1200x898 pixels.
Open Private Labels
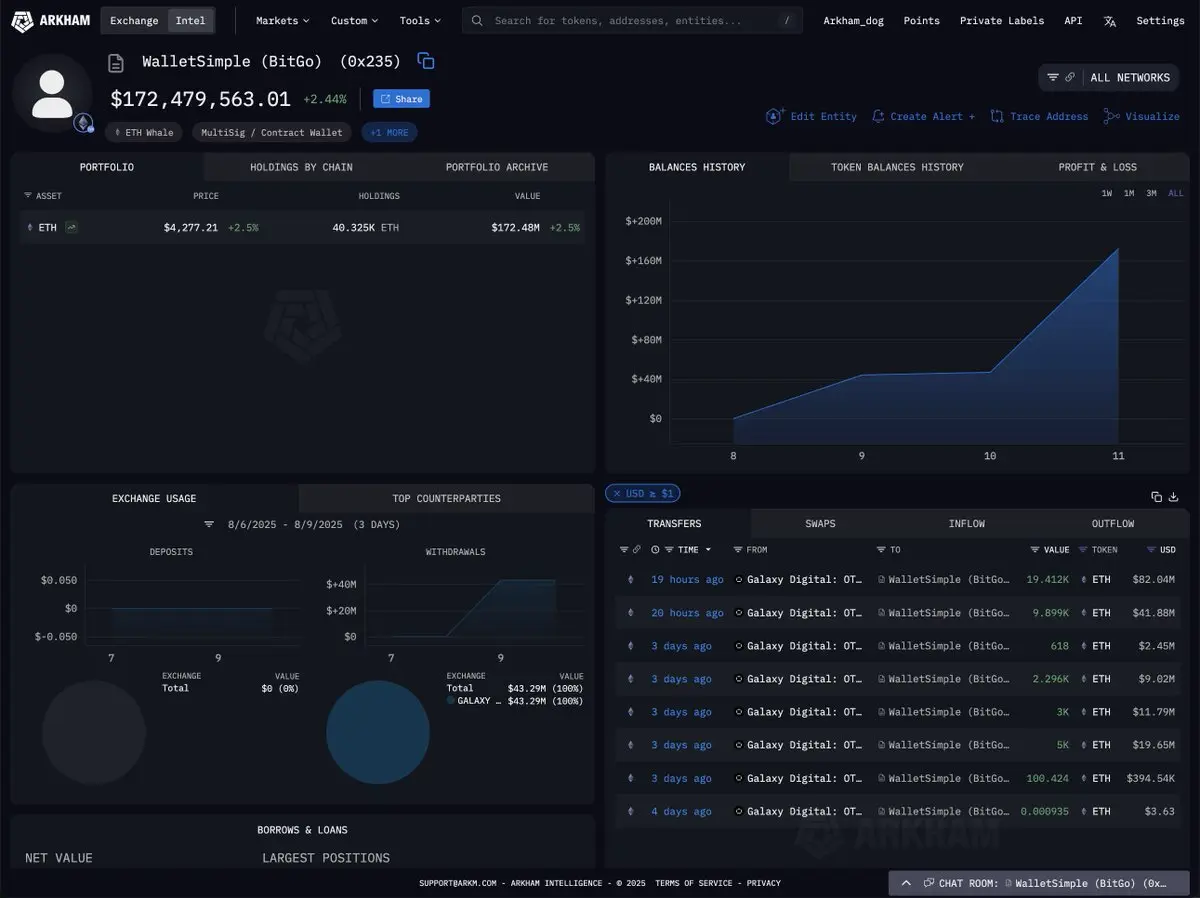point(1001,20)
